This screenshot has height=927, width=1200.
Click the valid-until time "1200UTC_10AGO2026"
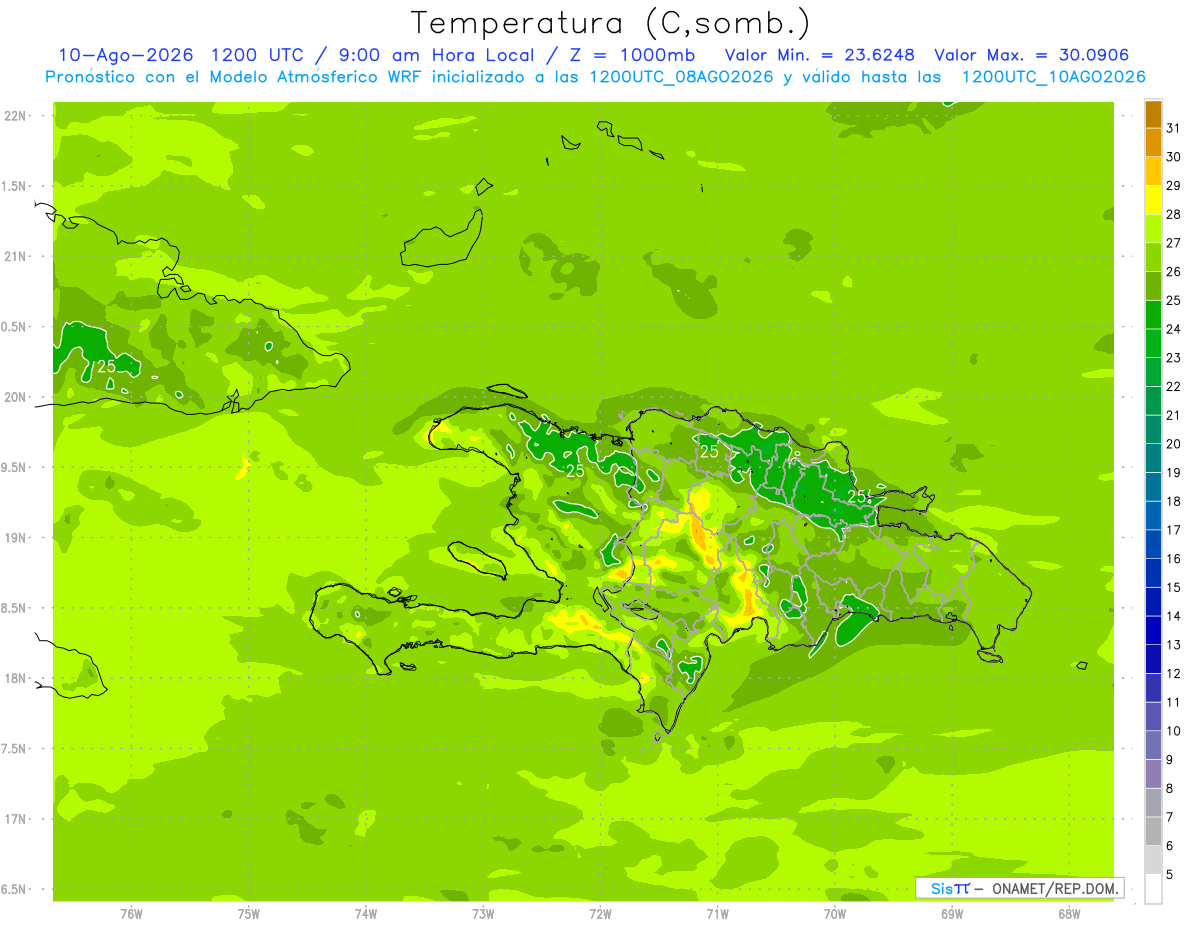coord(1053,77)
